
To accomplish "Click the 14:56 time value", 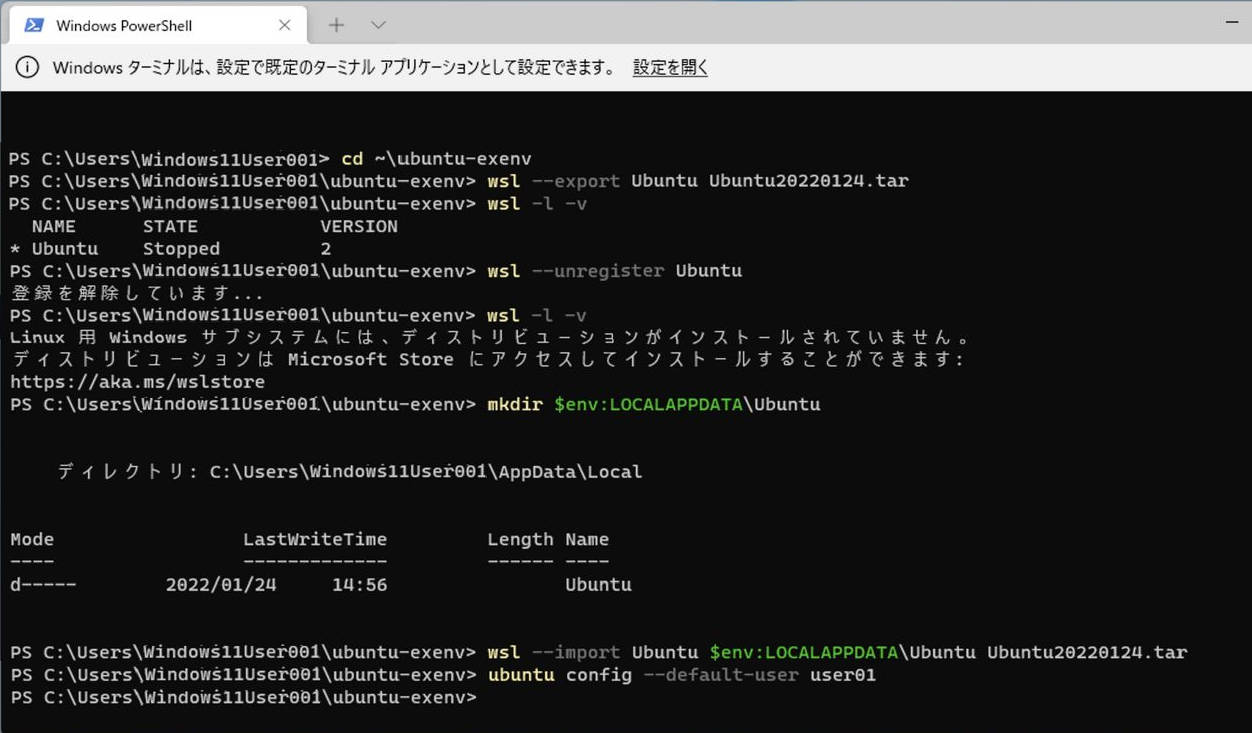I will pos(359,585).
